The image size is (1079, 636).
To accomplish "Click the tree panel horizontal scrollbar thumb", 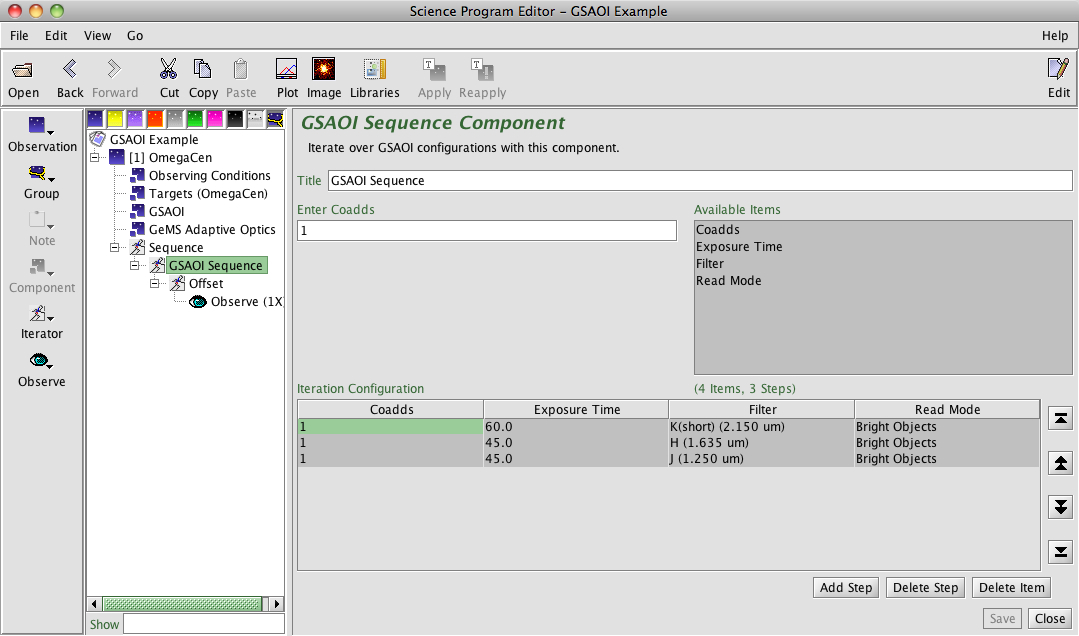I will click(x=182, y=604).
